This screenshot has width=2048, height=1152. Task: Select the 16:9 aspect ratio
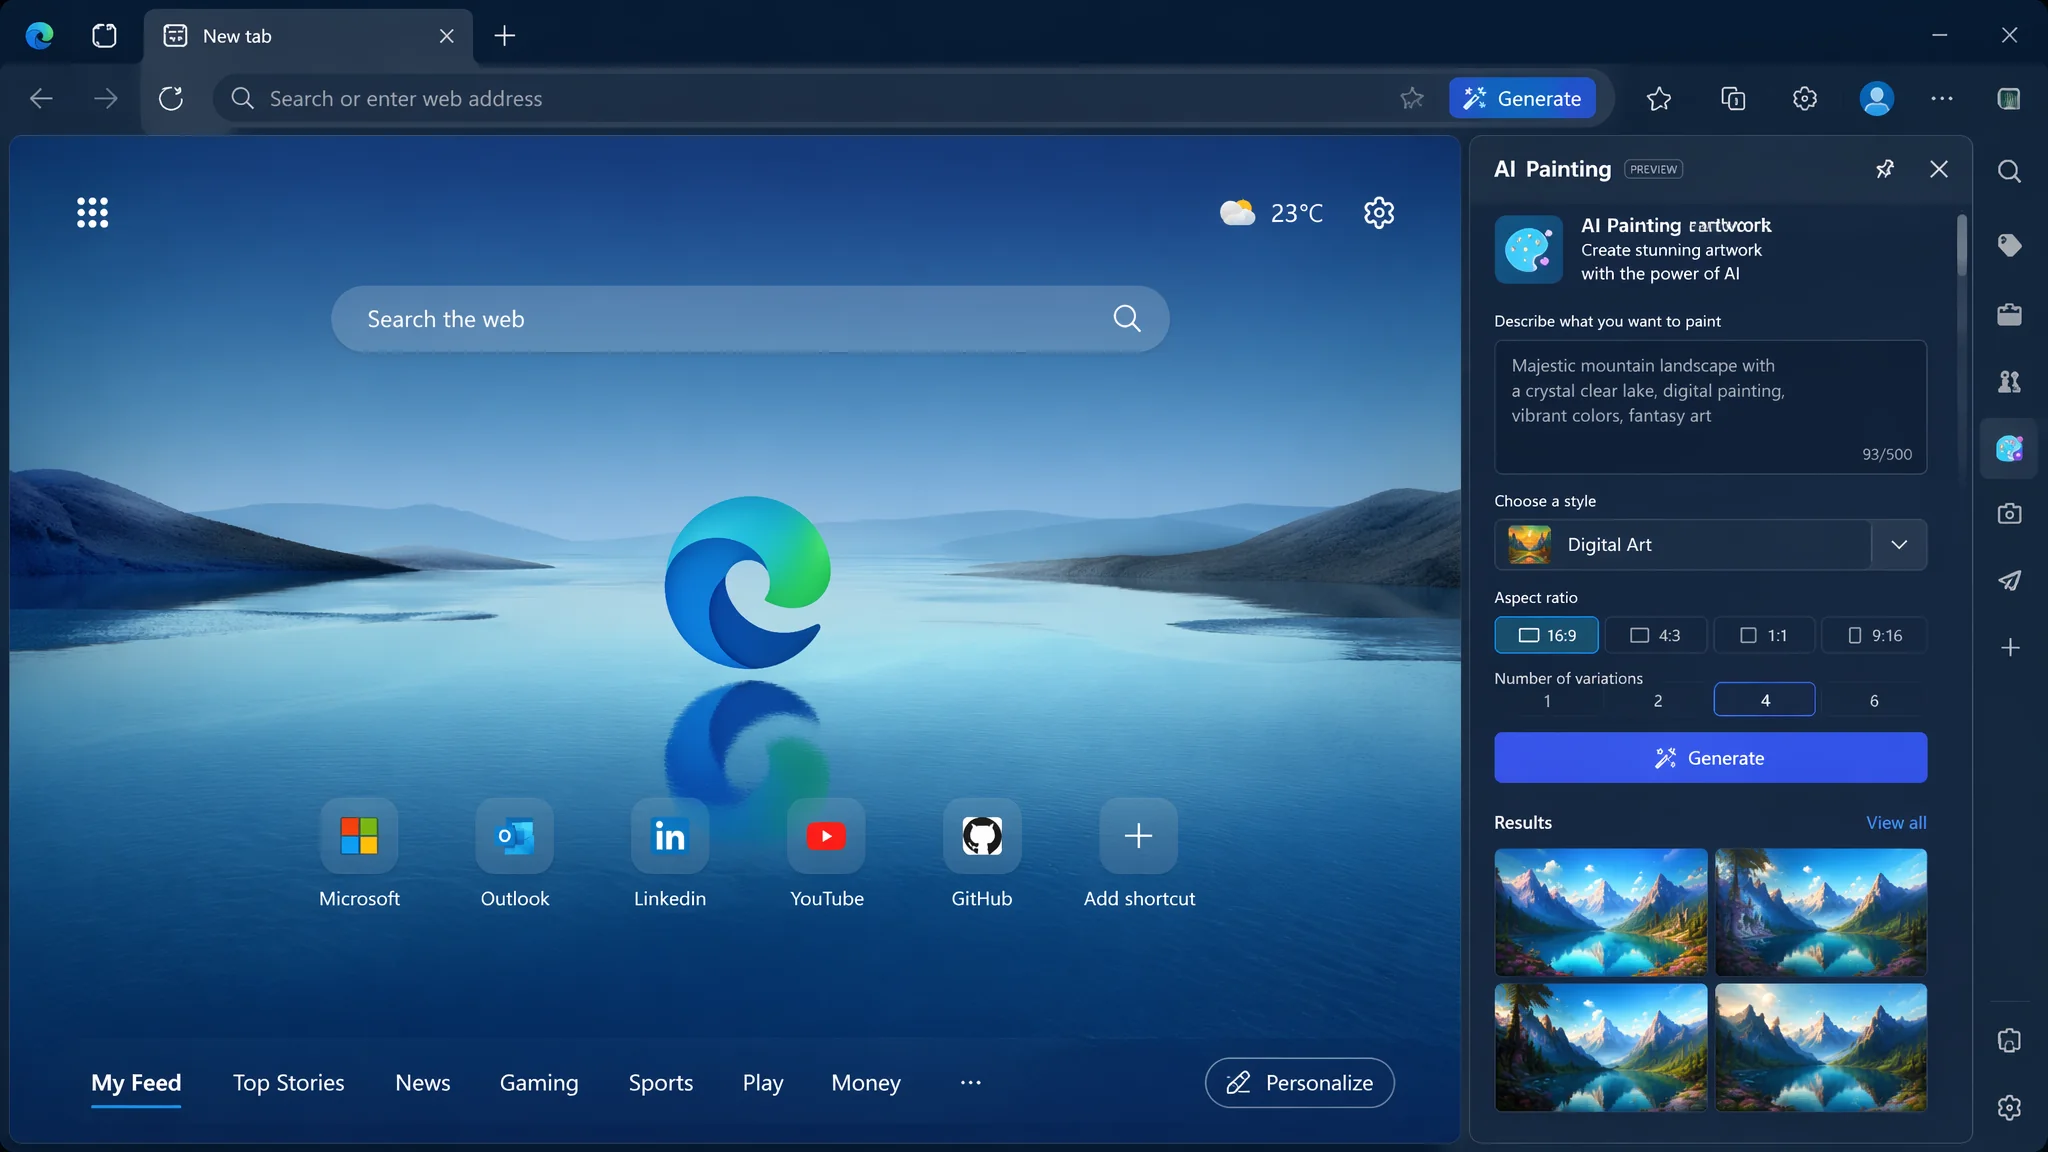tap(1546, 635)
